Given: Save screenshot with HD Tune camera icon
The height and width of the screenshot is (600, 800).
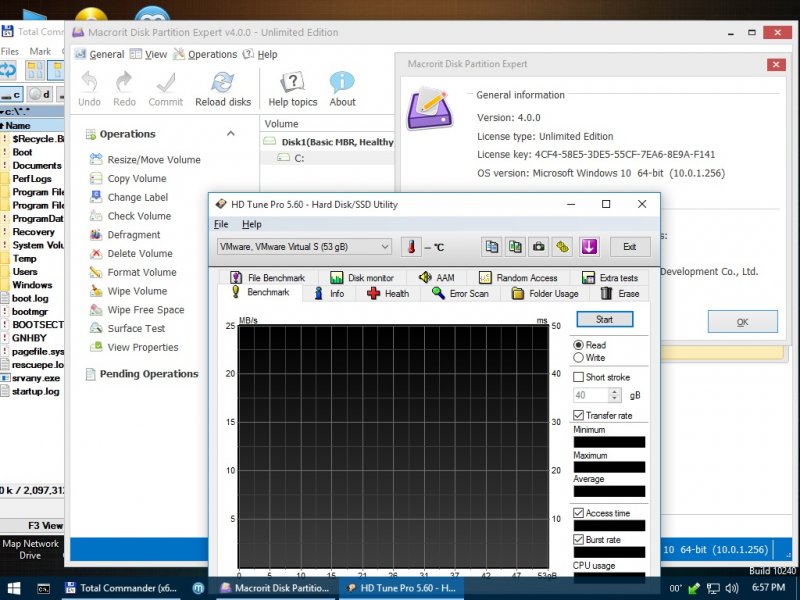Looking at the screenshot, I should [538, 247].
